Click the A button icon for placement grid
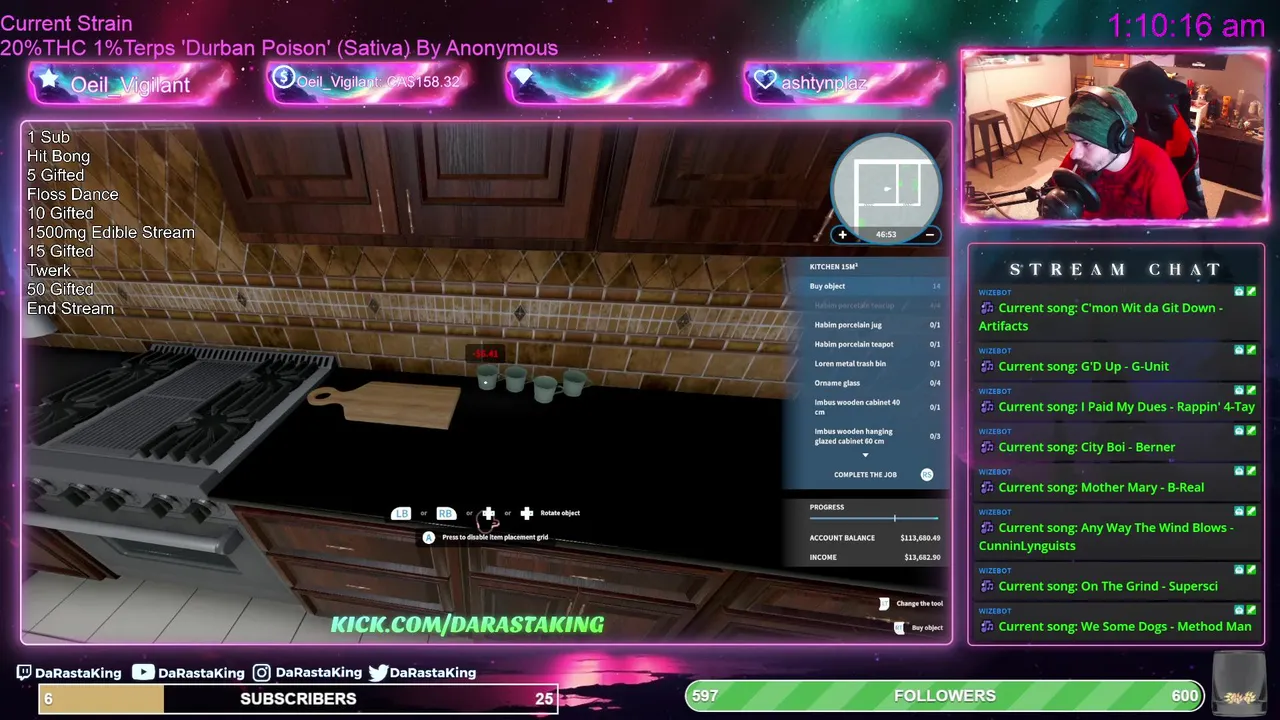The width and height of the screenshot is (1280, 720). [x=429, y=538]
